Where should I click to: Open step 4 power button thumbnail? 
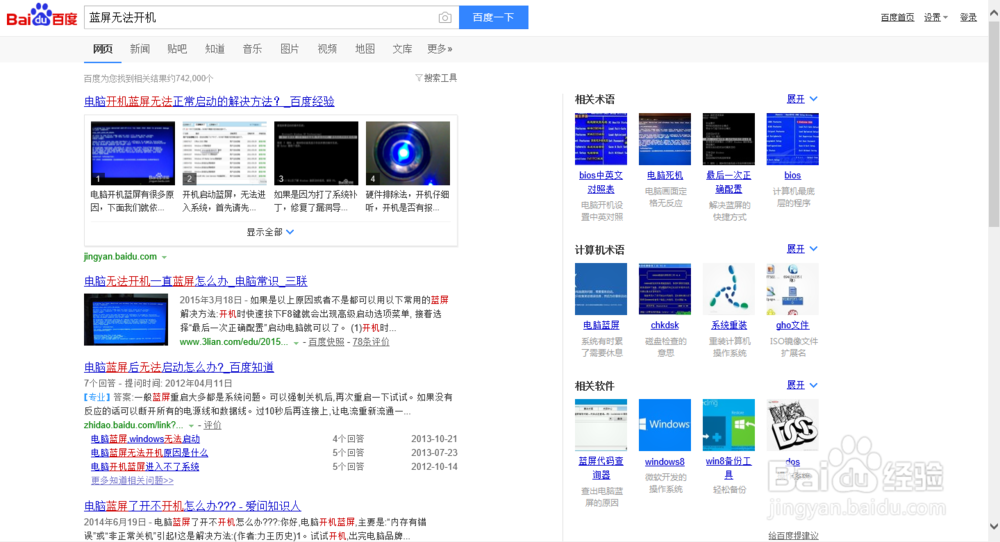[408, 153]
